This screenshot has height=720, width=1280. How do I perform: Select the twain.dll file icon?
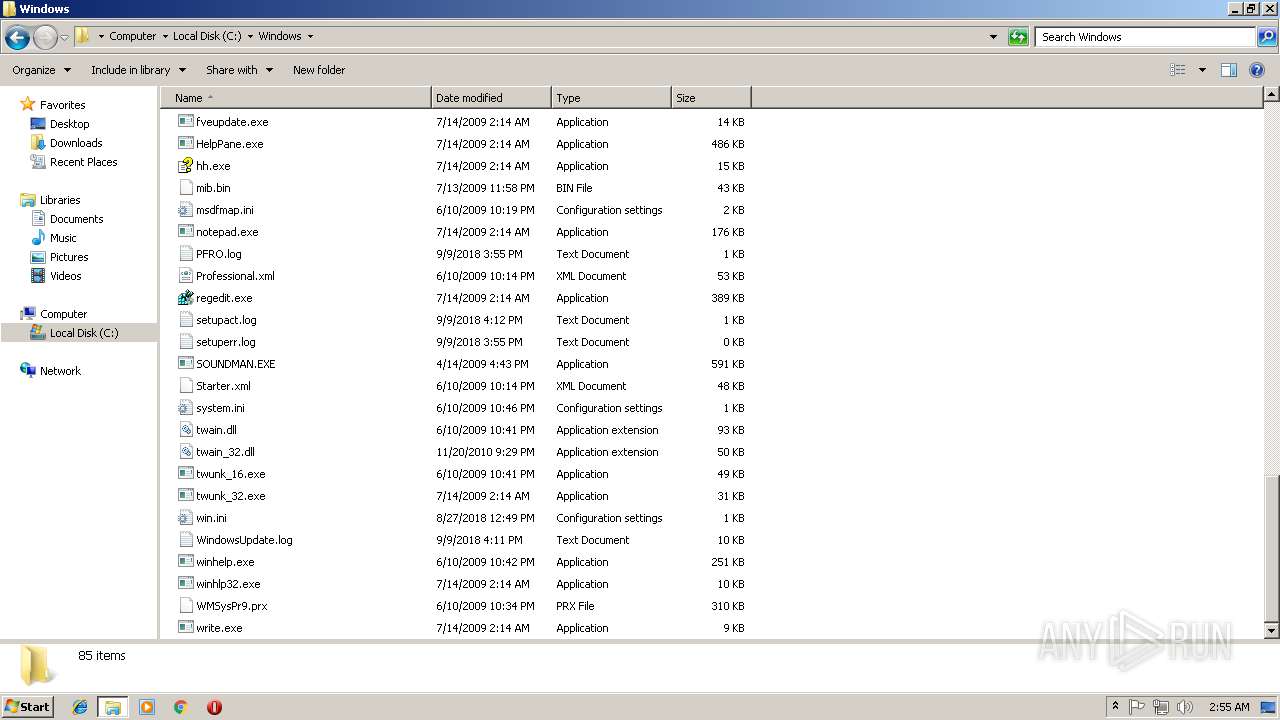coord(185,430)
